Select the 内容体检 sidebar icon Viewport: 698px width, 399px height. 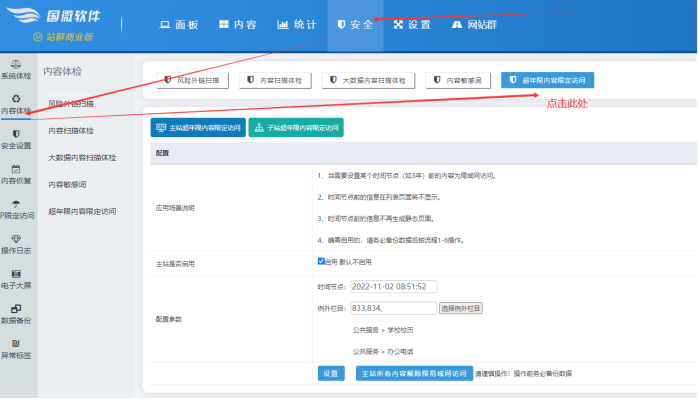click(16, 99)
